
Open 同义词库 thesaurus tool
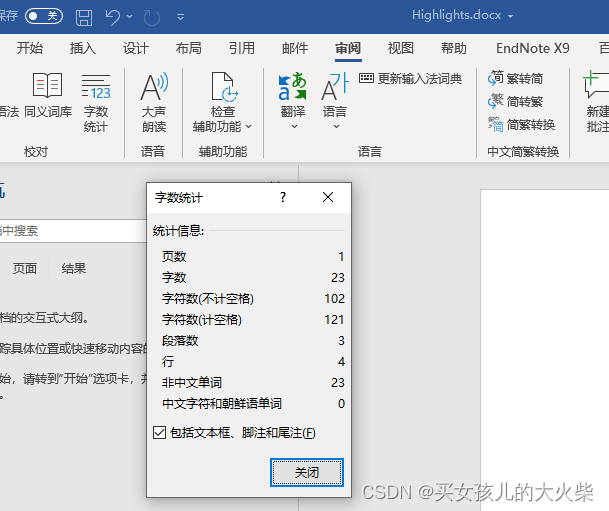point(48,95)
